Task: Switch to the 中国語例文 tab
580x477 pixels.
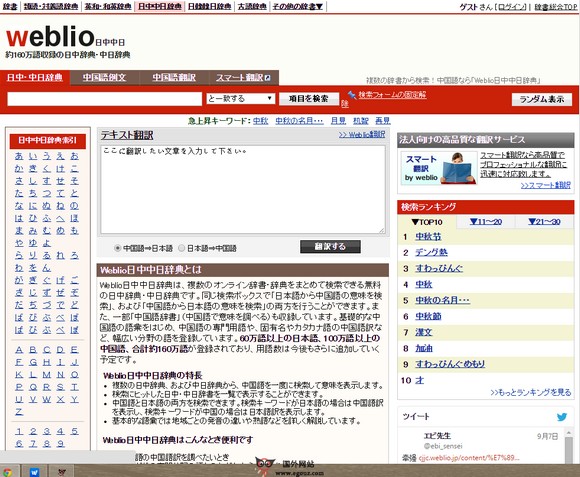Action: (104, 77)
